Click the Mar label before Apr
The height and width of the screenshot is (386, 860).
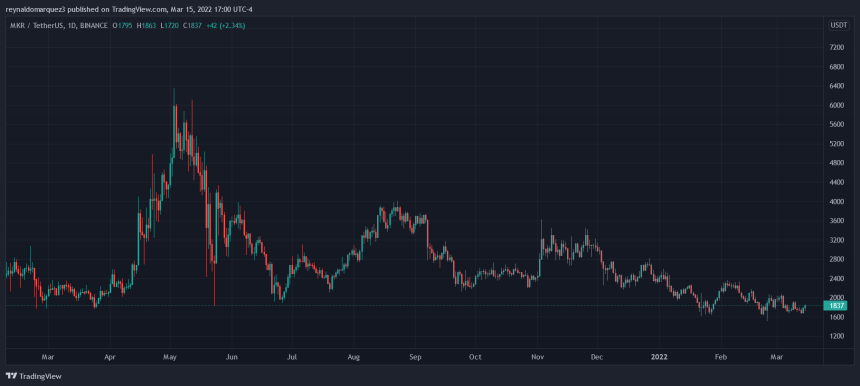(x=48, y=357)
